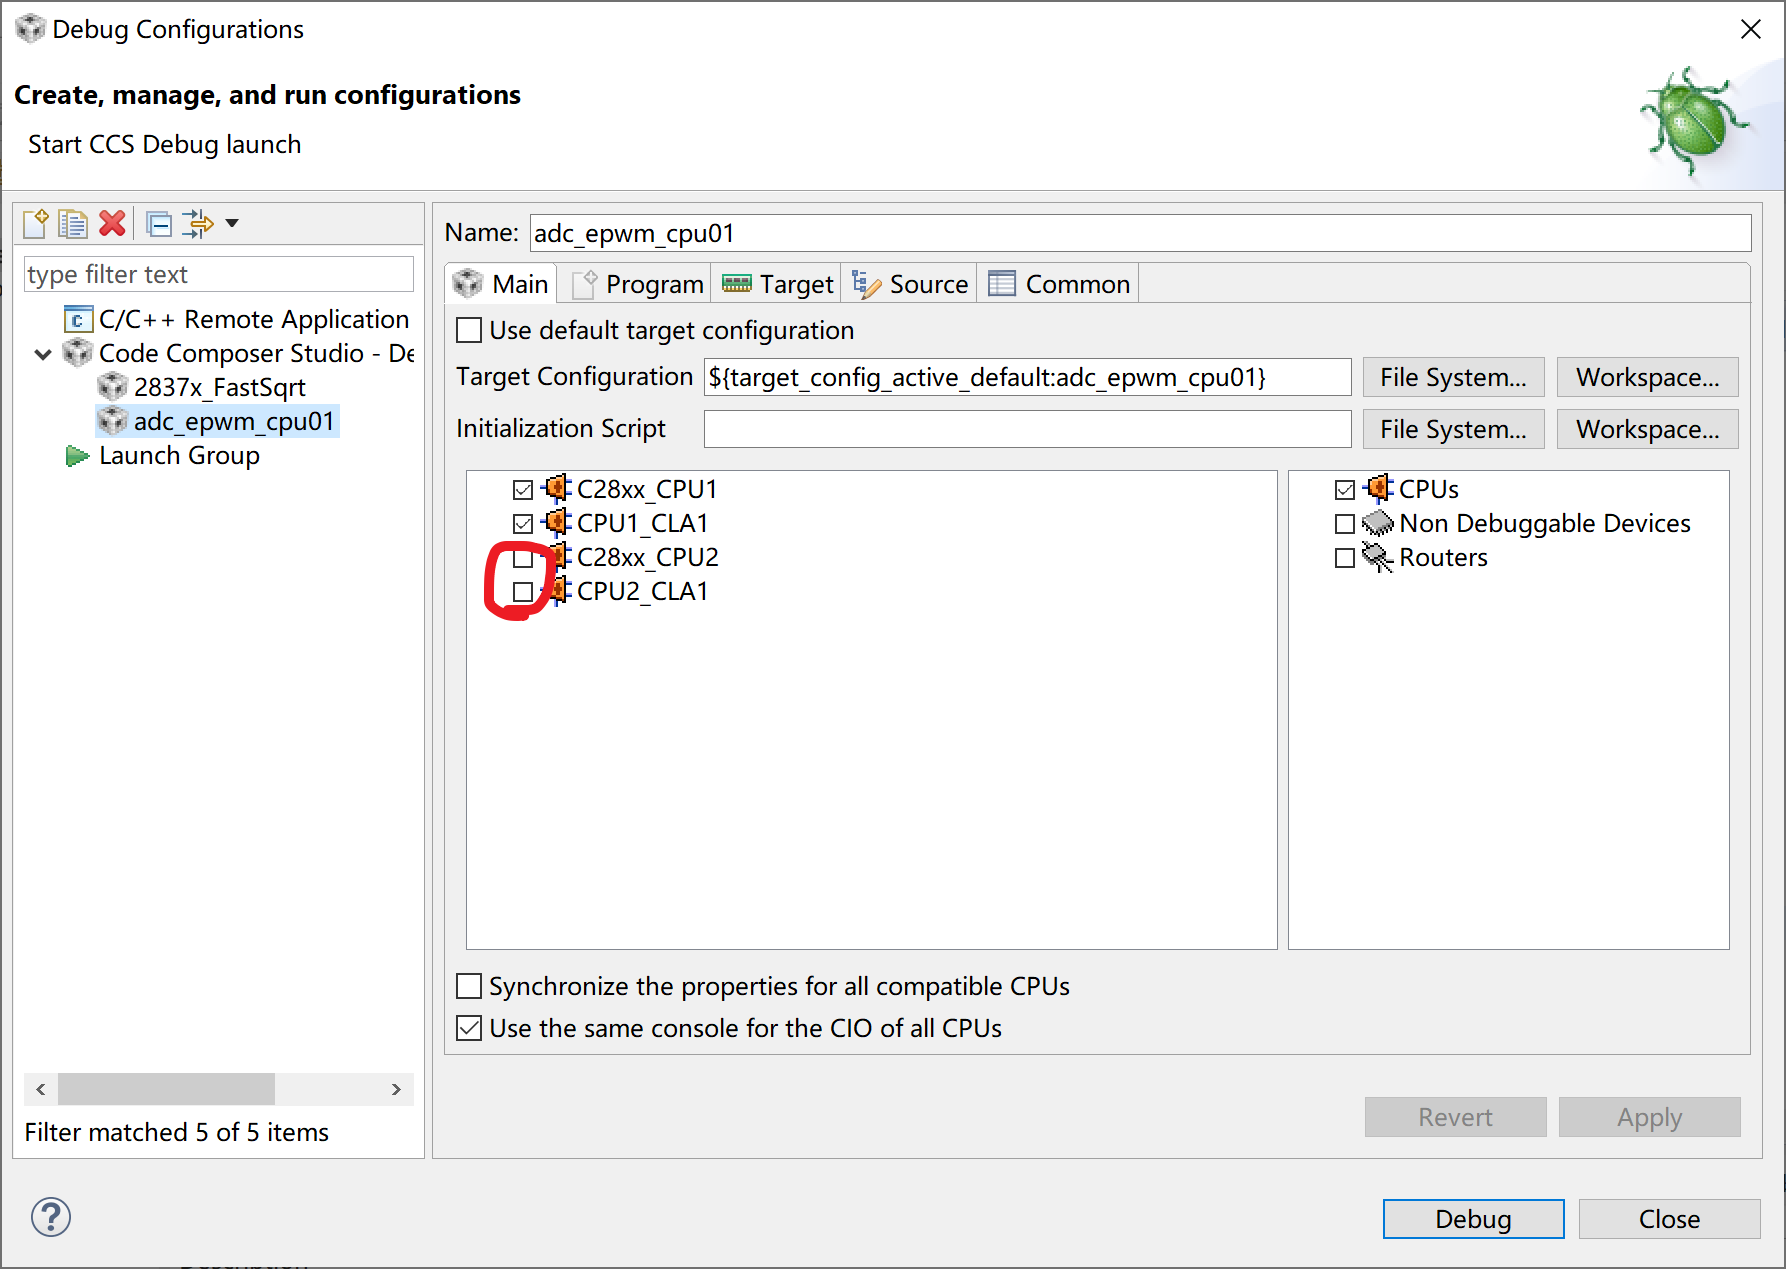Click the C/C++ Remote Application icon
The width and height of the screenshot is (1786, 1269).
click(77, 320)
